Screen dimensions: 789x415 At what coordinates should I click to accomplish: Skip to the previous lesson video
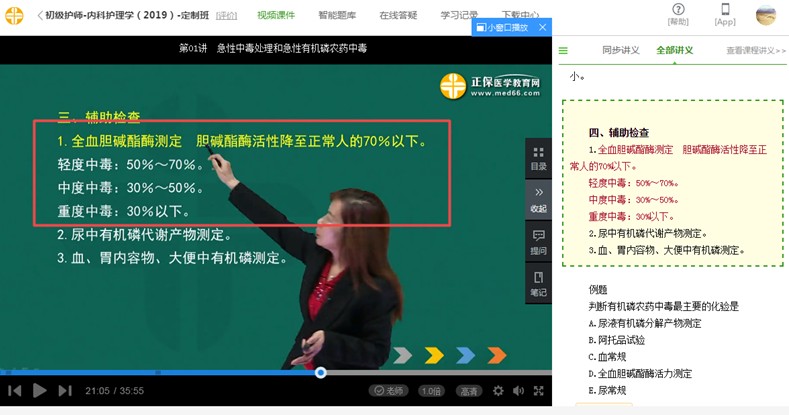15,391
